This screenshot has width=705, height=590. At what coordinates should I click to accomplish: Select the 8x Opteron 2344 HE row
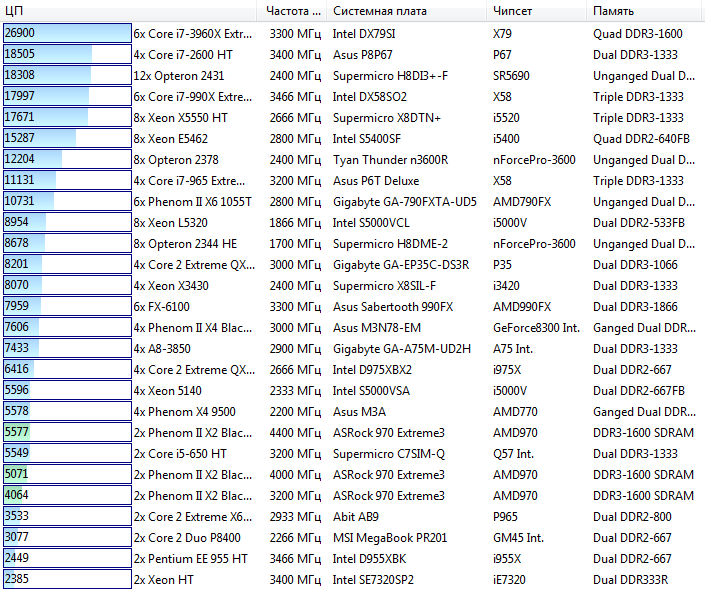(352, 244)
